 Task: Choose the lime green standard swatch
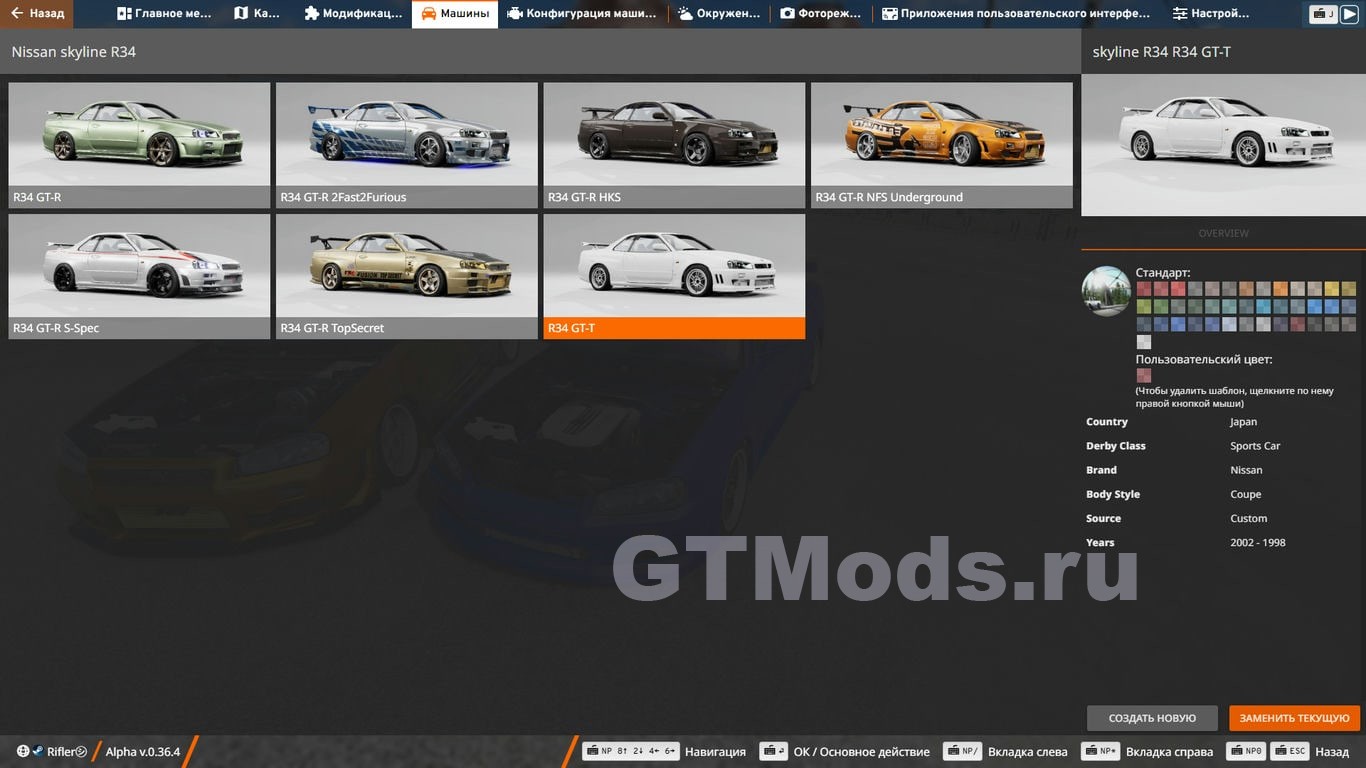tap(1144, 307)
